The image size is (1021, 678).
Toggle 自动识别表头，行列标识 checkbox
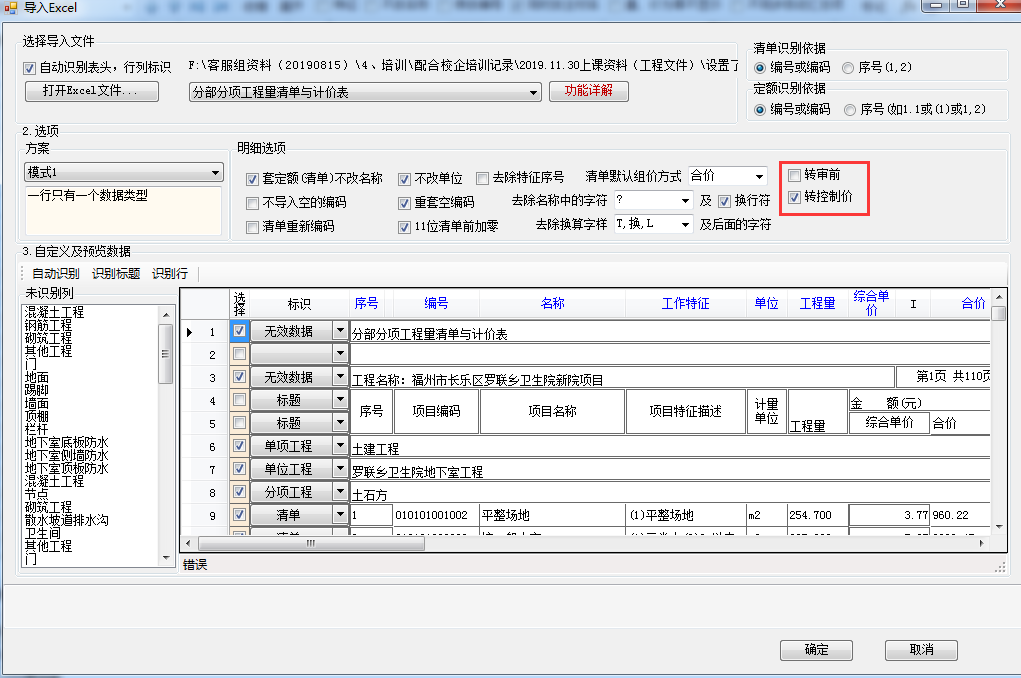click(29, 68)
